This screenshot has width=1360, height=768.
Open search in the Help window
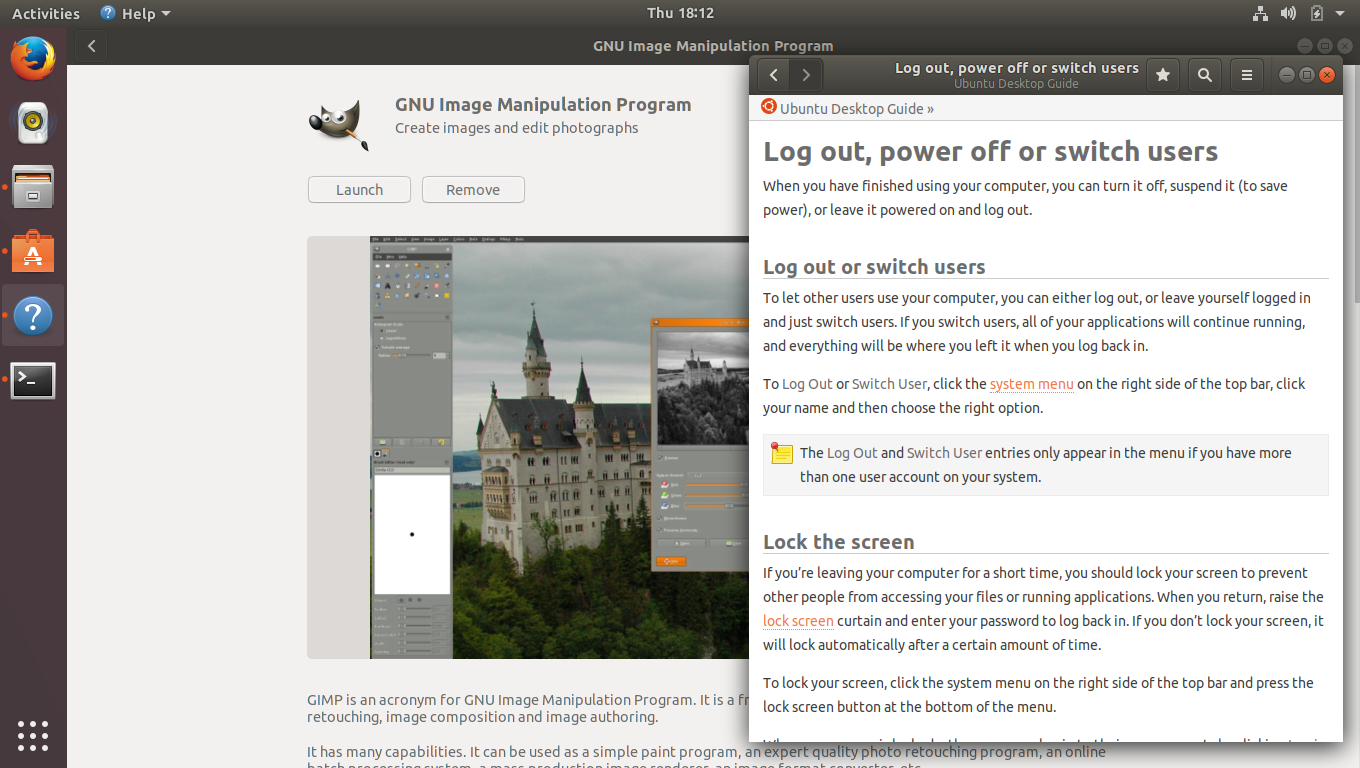[1205, 75]
